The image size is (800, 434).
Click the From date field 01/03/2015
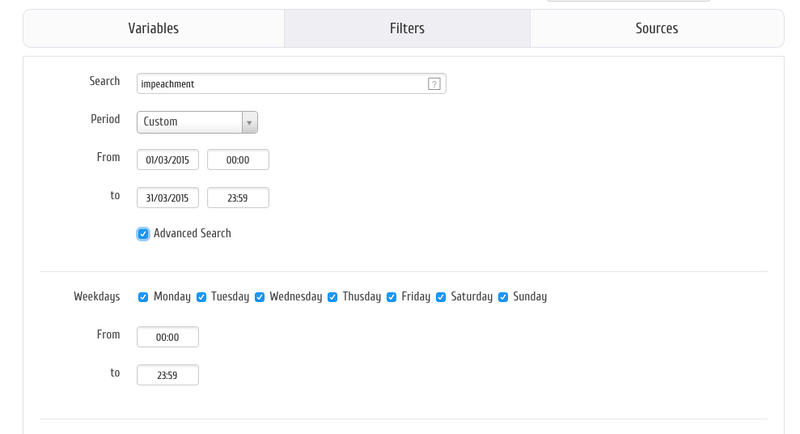coord(168,160)
